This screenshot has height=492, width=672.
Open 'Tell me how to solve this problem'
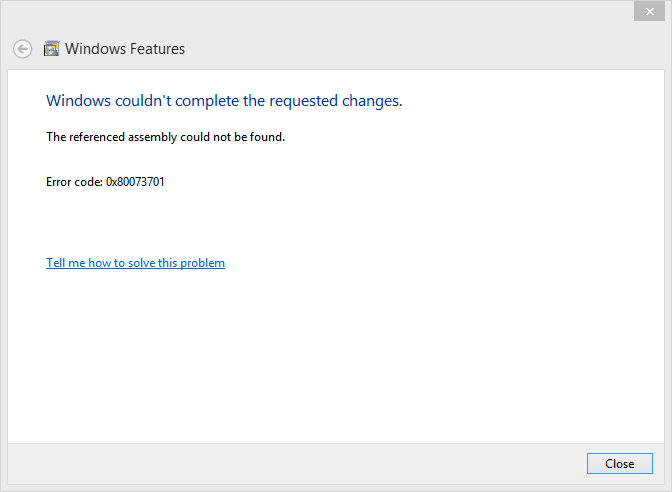[135, 263]
